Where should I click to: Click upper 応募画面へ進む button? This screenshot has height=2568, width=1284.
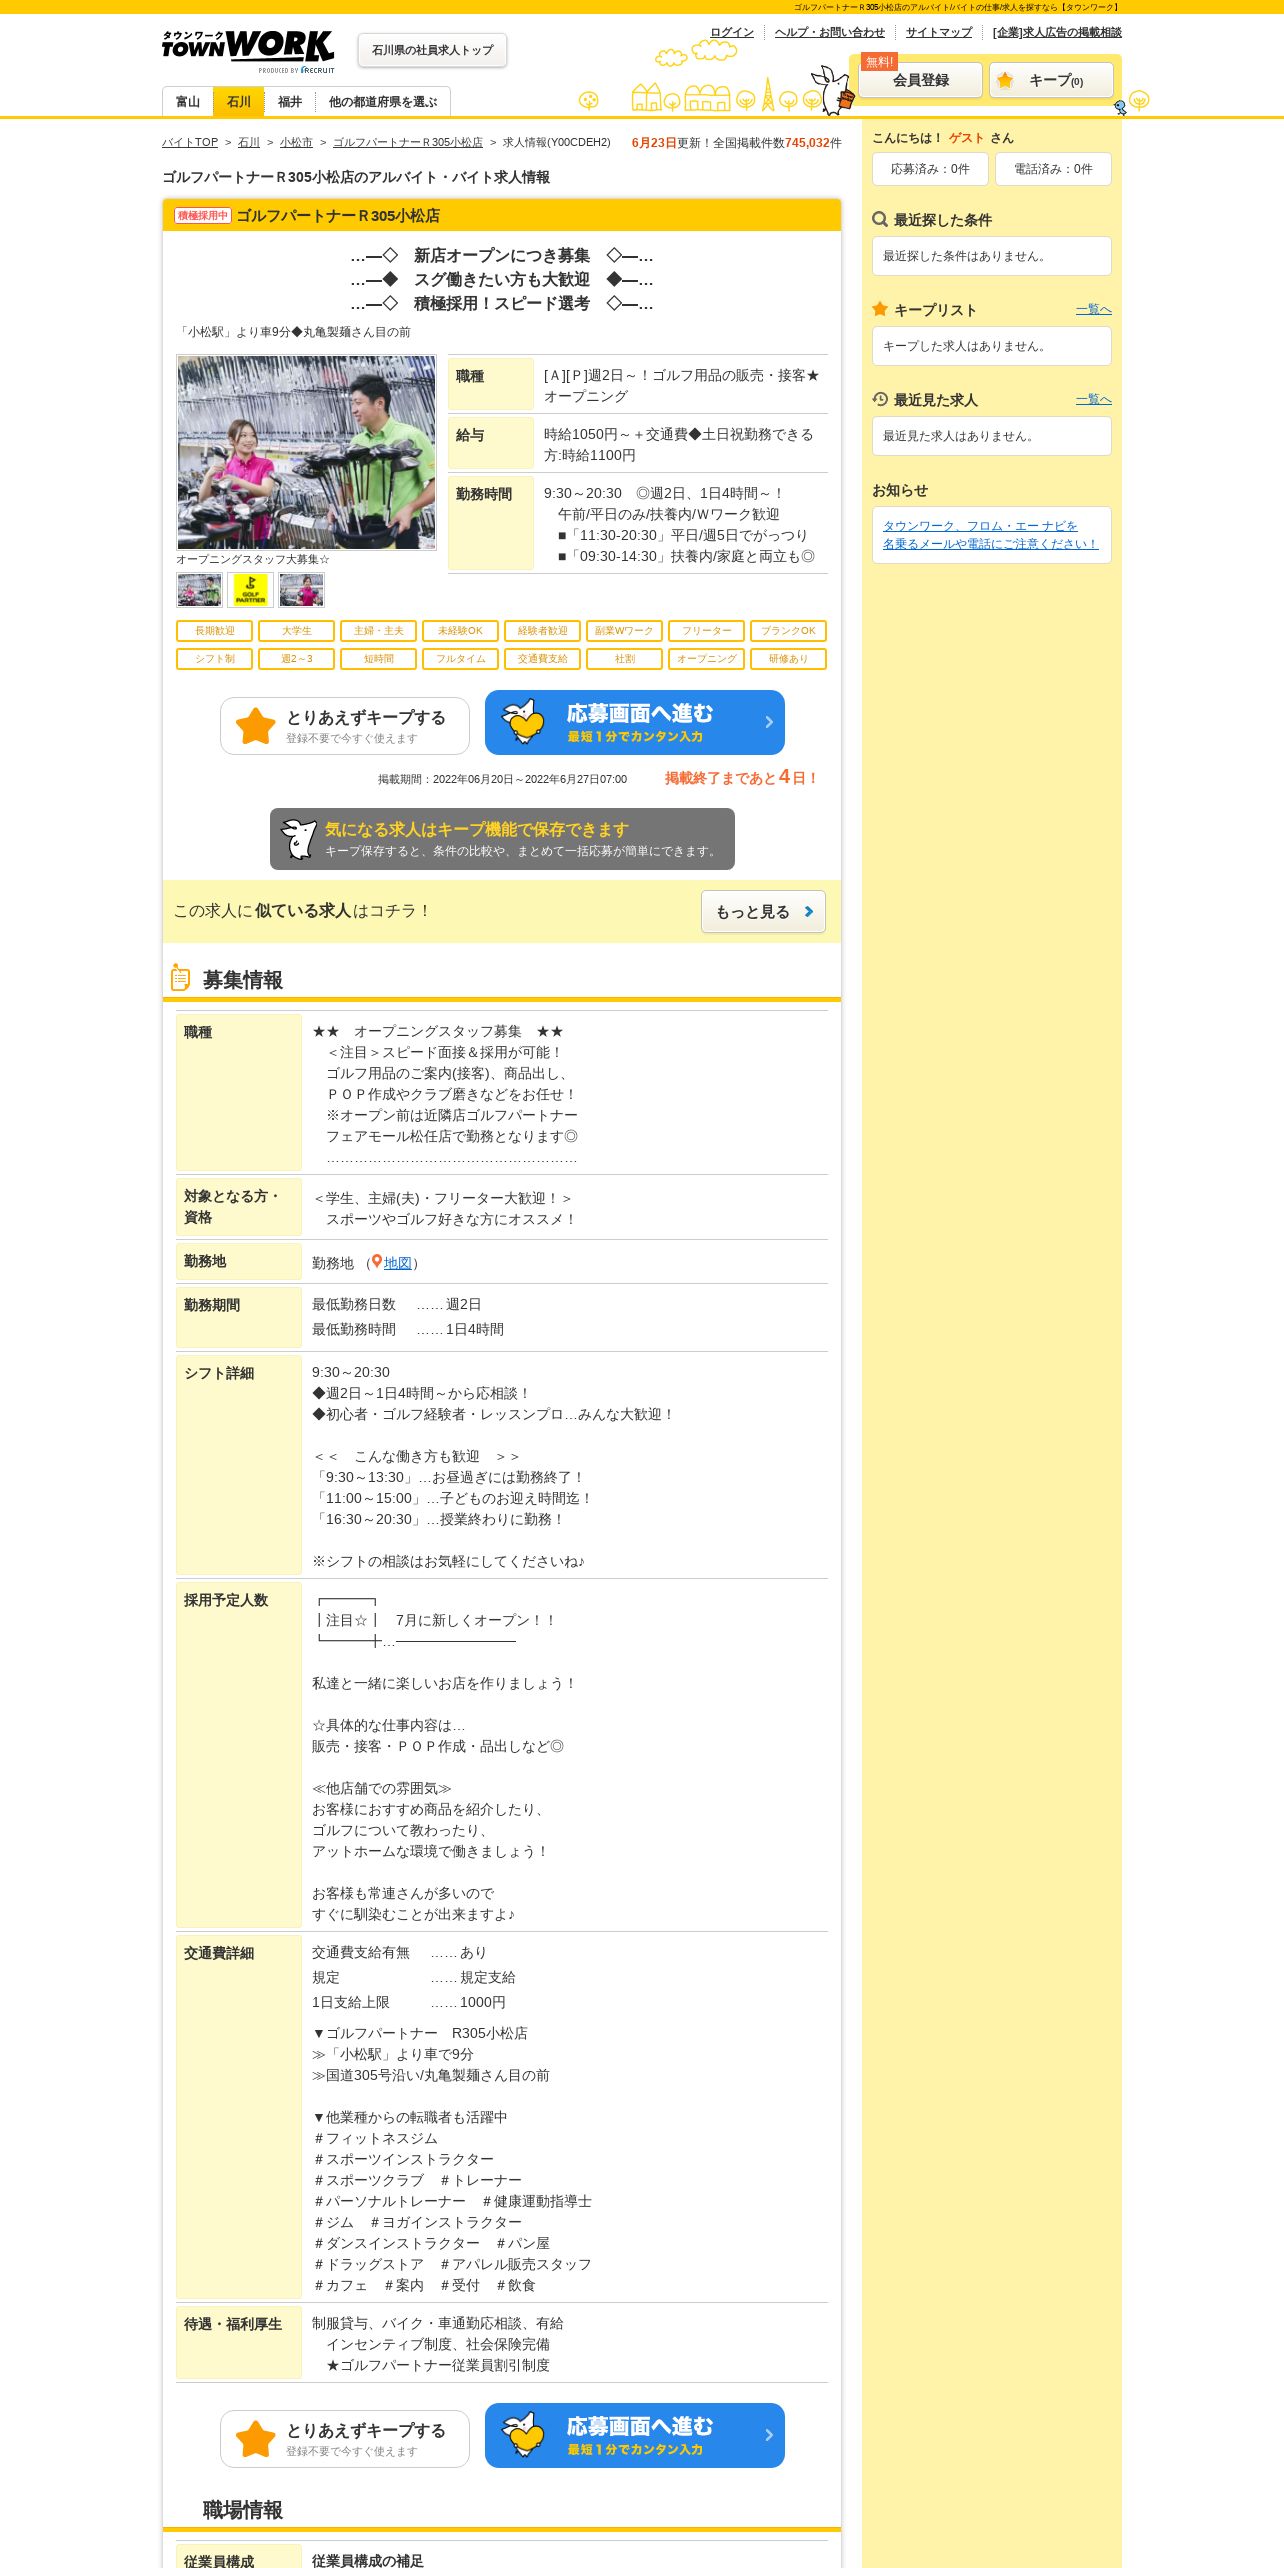pos(635,723)
